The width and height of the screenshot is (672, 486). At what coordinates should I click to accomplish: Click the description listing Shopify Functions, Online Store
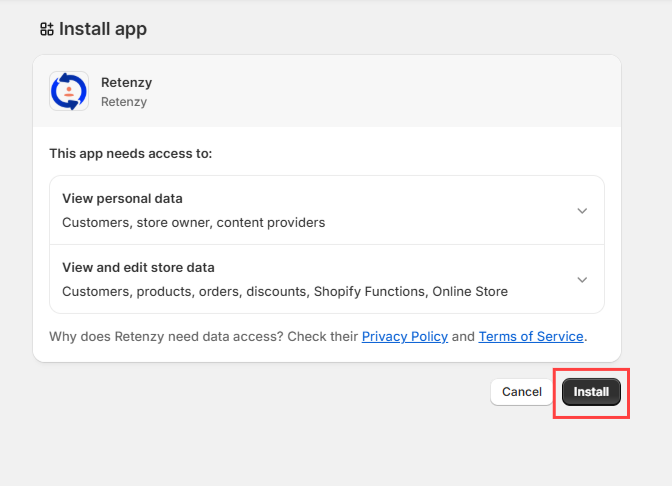pyautogui.click(x=285, y=292)
